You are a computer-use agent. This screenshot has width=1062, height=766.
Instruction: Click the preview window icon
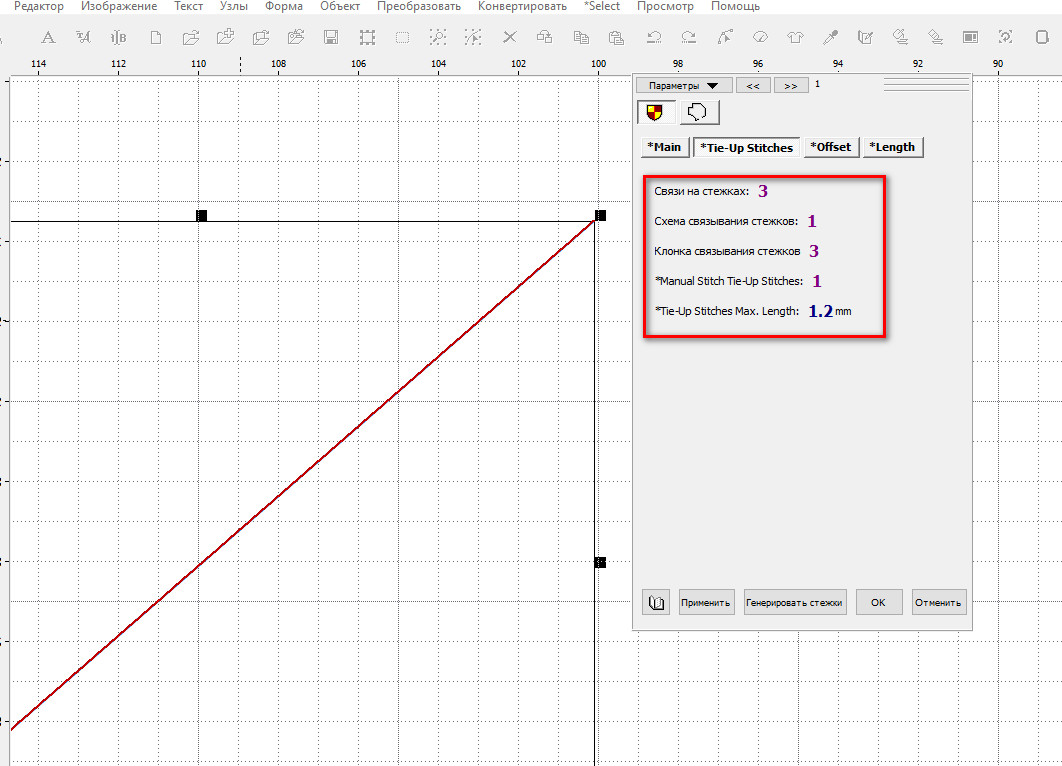[x=971, y=37]
